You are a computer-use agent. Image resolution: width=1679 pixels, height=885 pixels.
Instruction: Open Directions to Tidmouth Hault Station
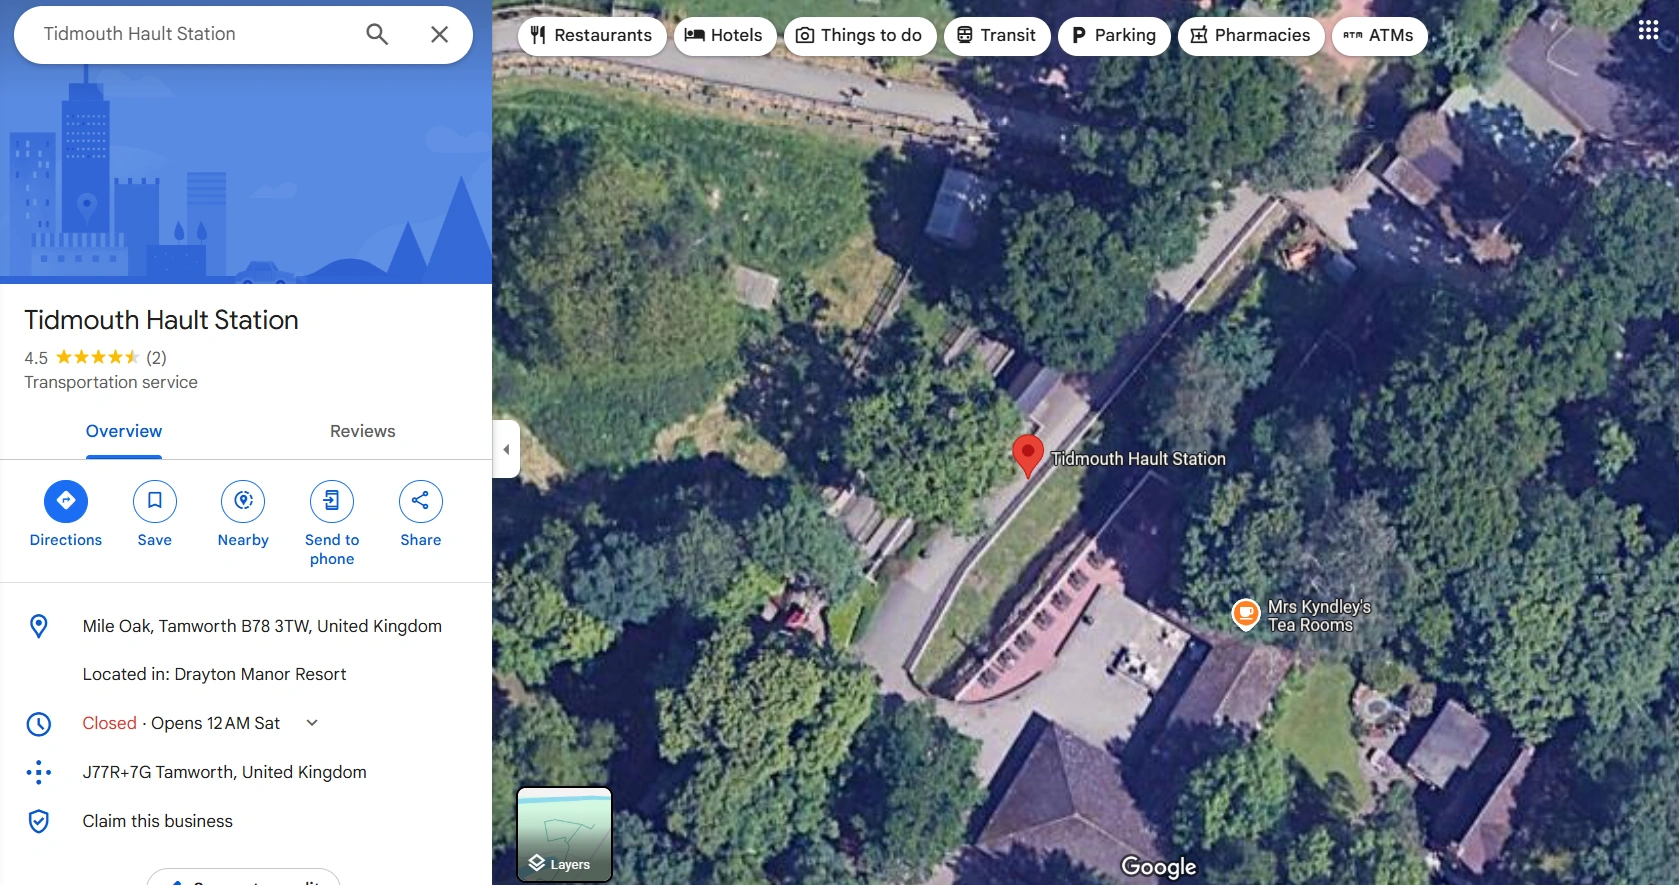coord(66,501)
